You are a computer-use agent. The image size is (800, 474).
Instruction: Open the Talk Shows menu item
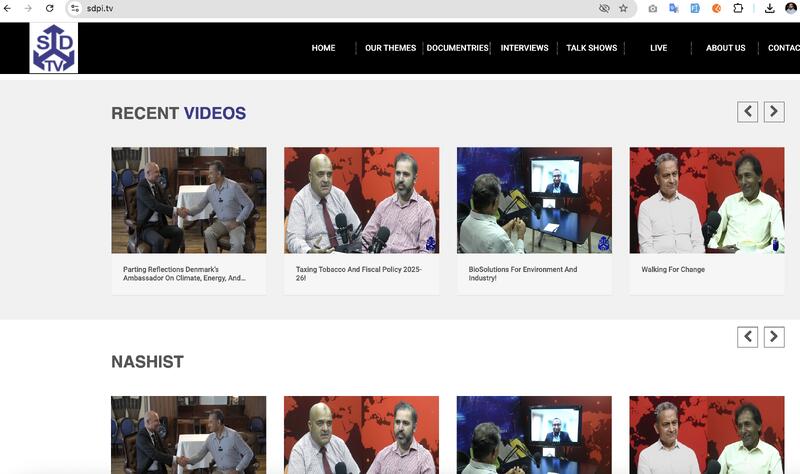click(591, 48)
